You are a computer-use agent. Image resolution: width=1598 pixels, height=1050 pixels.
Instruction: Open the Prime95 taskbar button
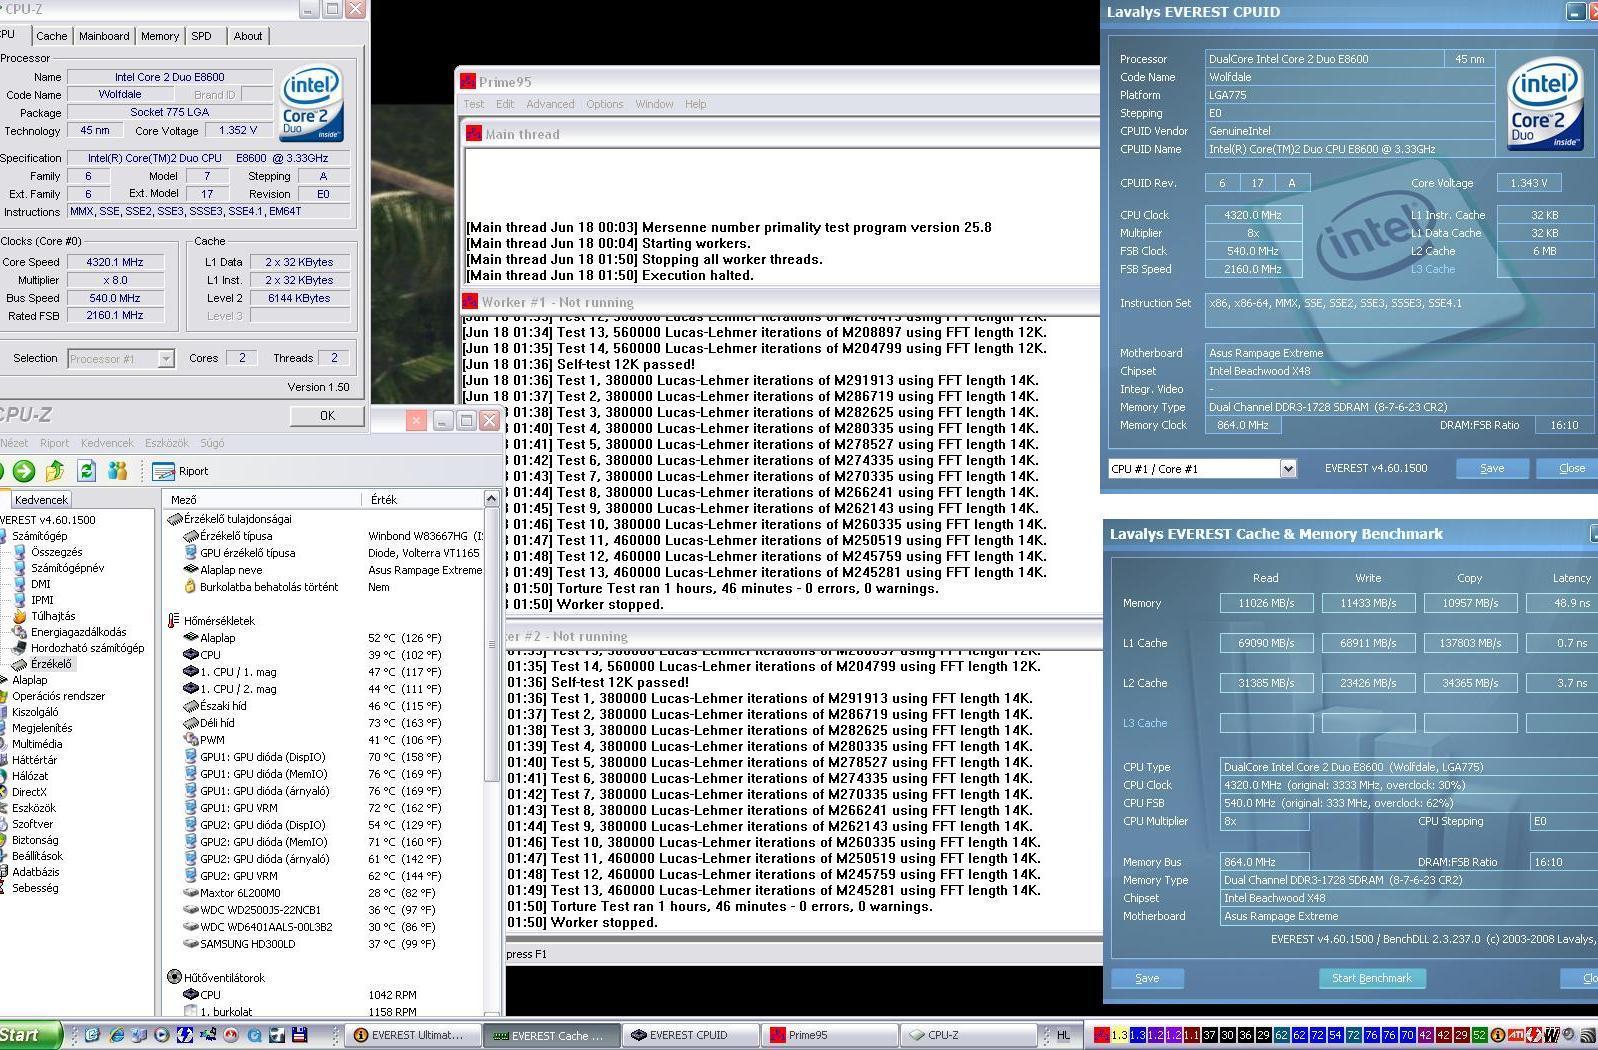point(830,1035)
